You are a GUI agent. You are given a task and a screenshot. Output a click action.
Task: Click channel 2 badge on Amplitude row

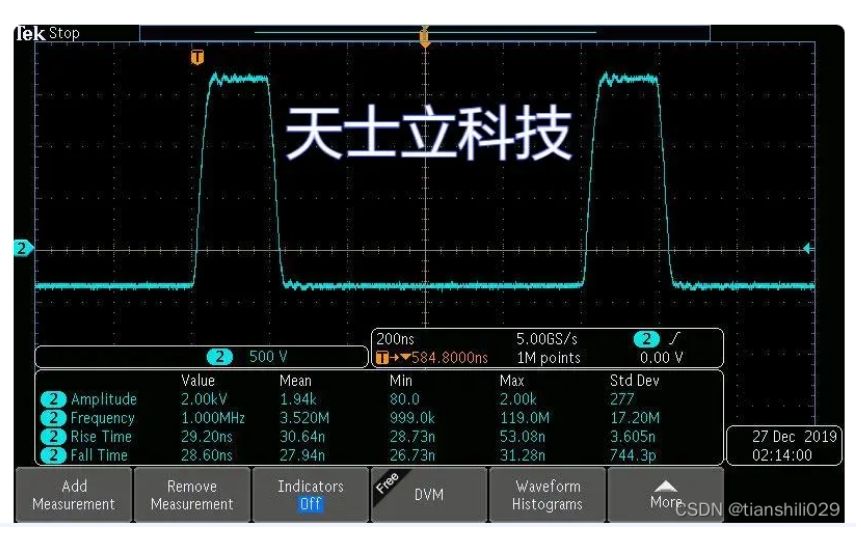[53, 399]
